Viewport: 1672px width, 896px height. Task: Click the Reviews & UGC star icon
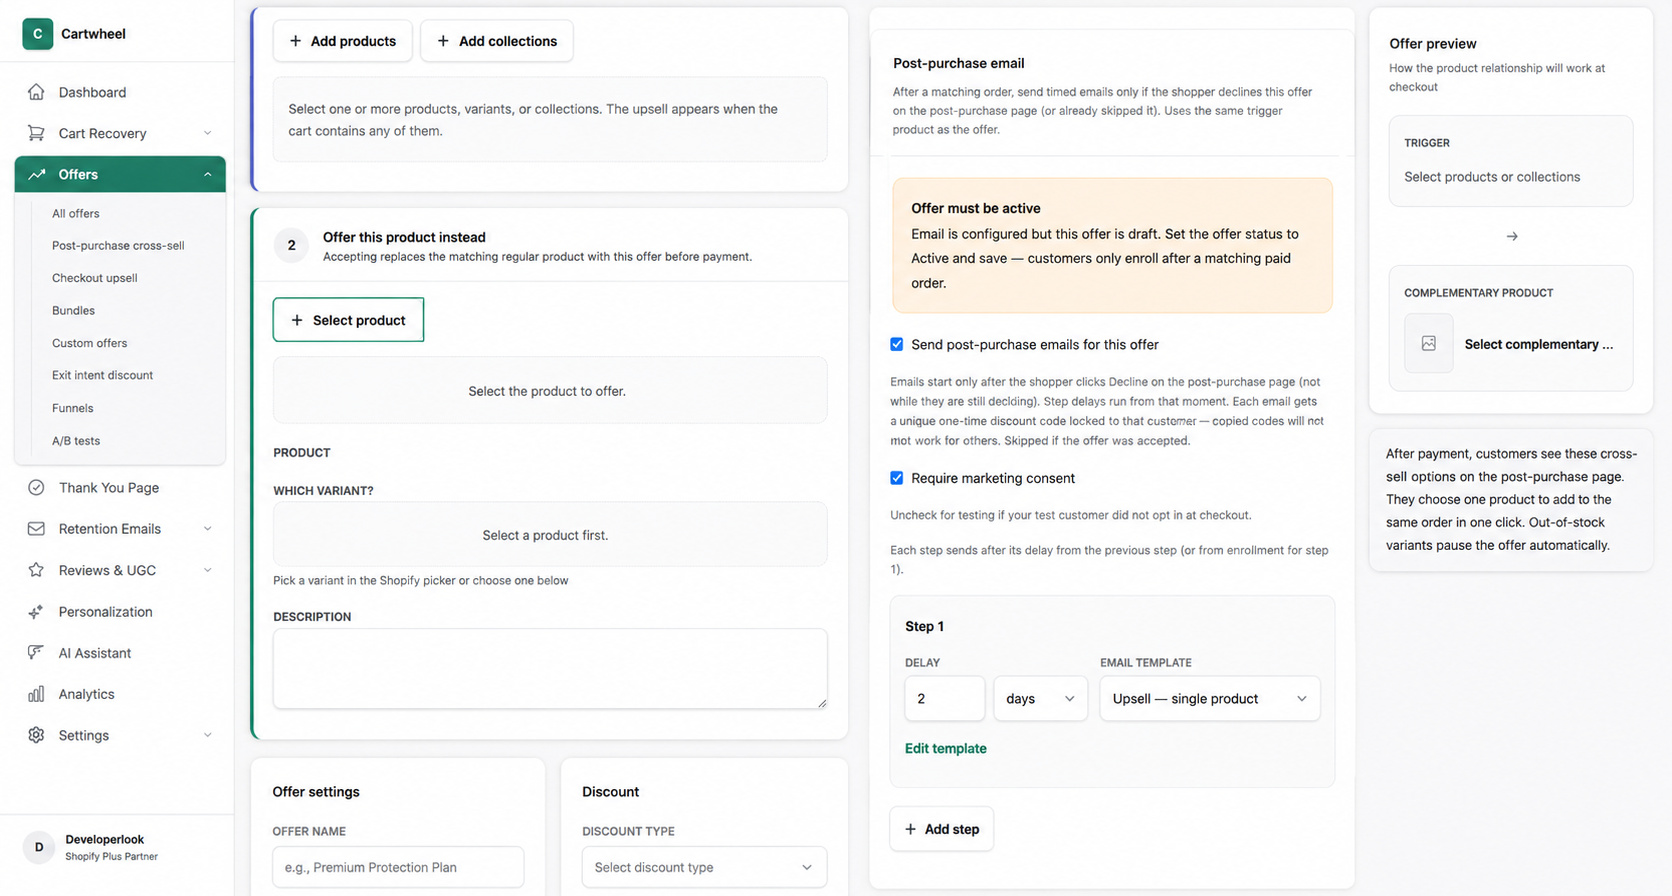(x=36, y=570)
